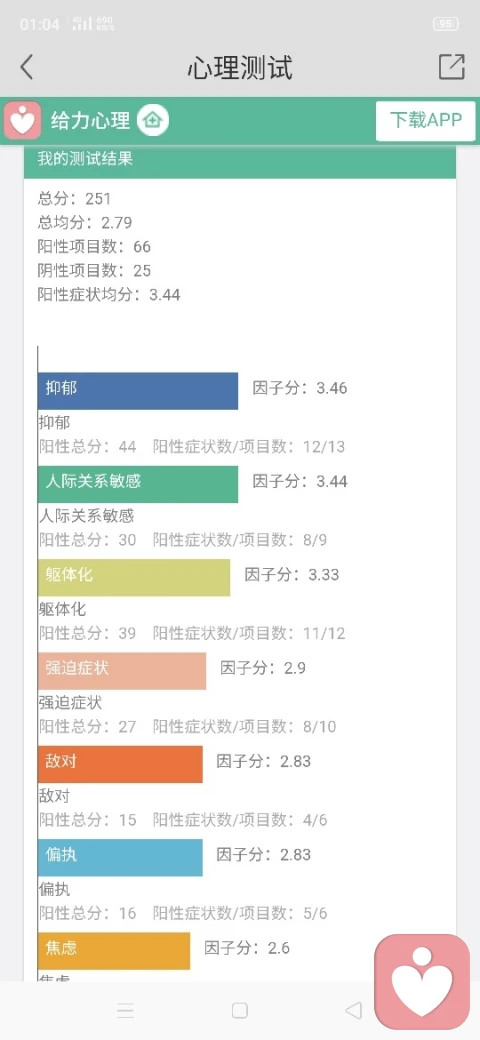This screenshot has width=480, height=1040.
Task: Tap the peach 强迫症状 bar
Action: coord(122,671)
